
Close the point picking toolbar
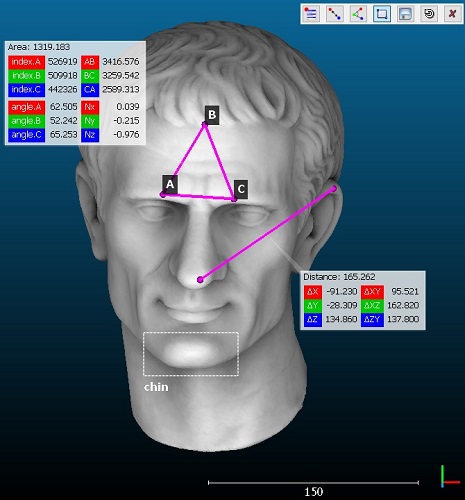click(x=452, y=14)
